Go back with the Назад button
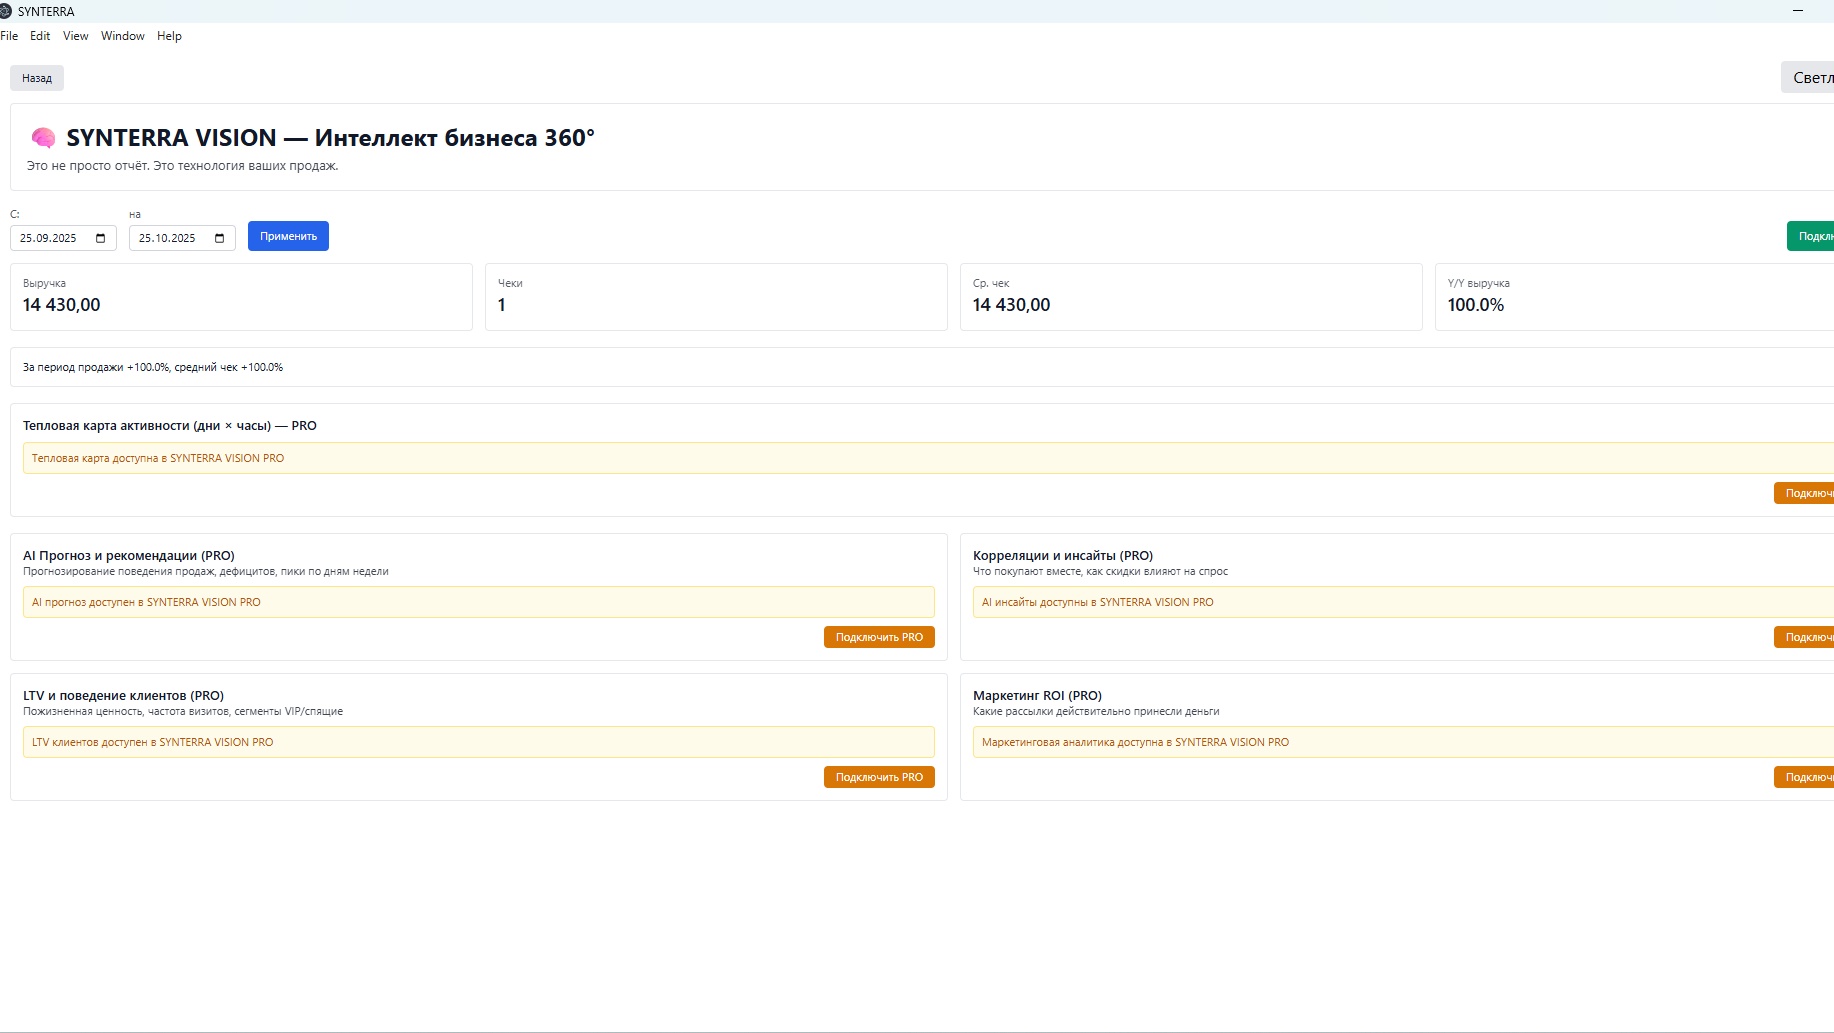This screenshot has width=1834, height=1033. pos(37,78)
